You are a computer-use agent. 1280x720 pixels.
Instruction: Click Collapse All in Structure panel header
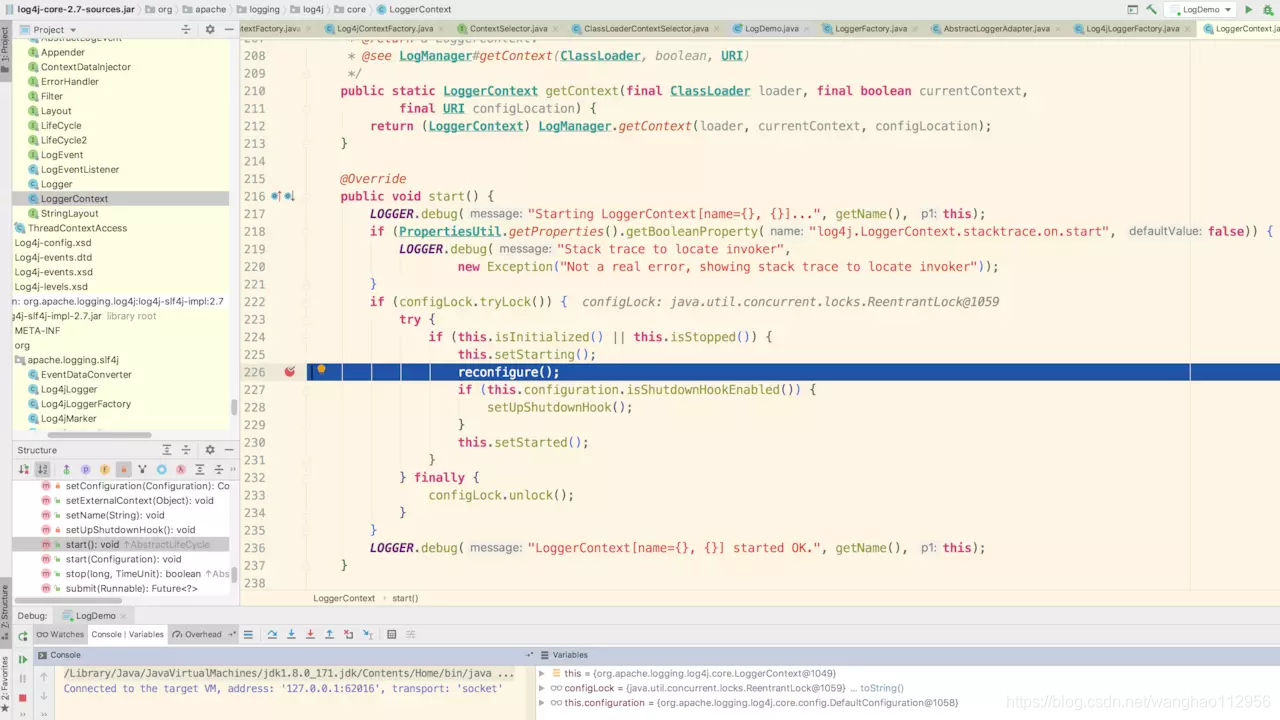186,450
